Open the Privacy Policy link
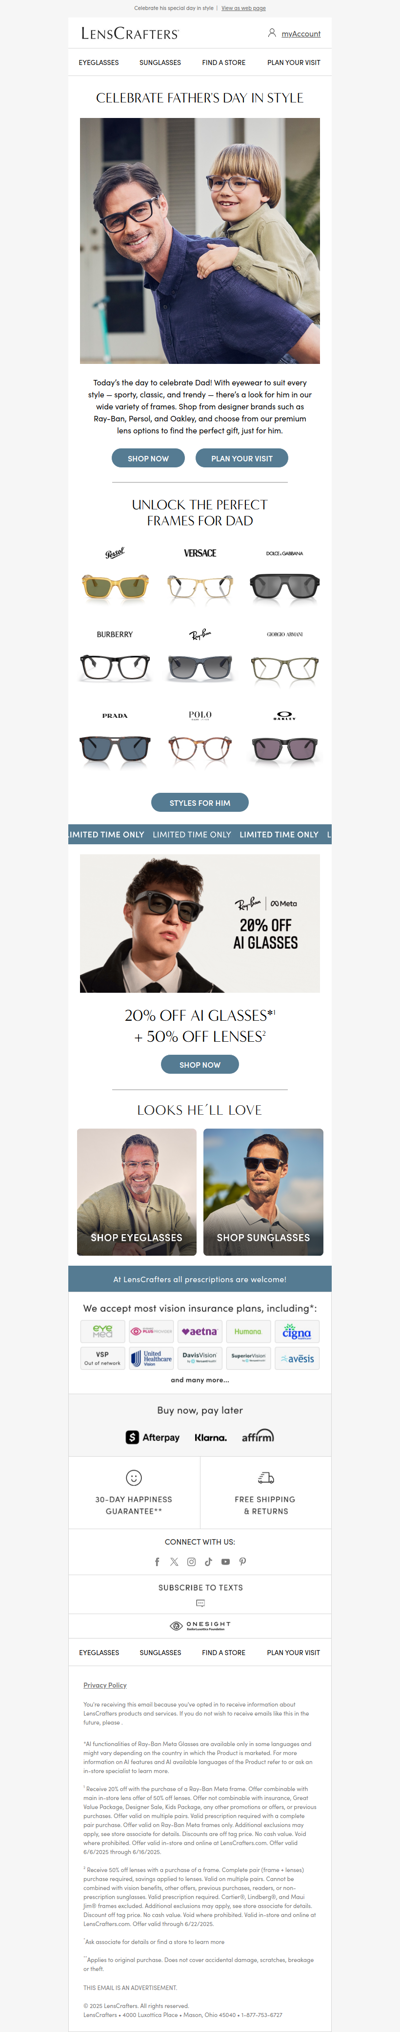The width and height of the screenshot is (400, 2032). coord(105,1685)
